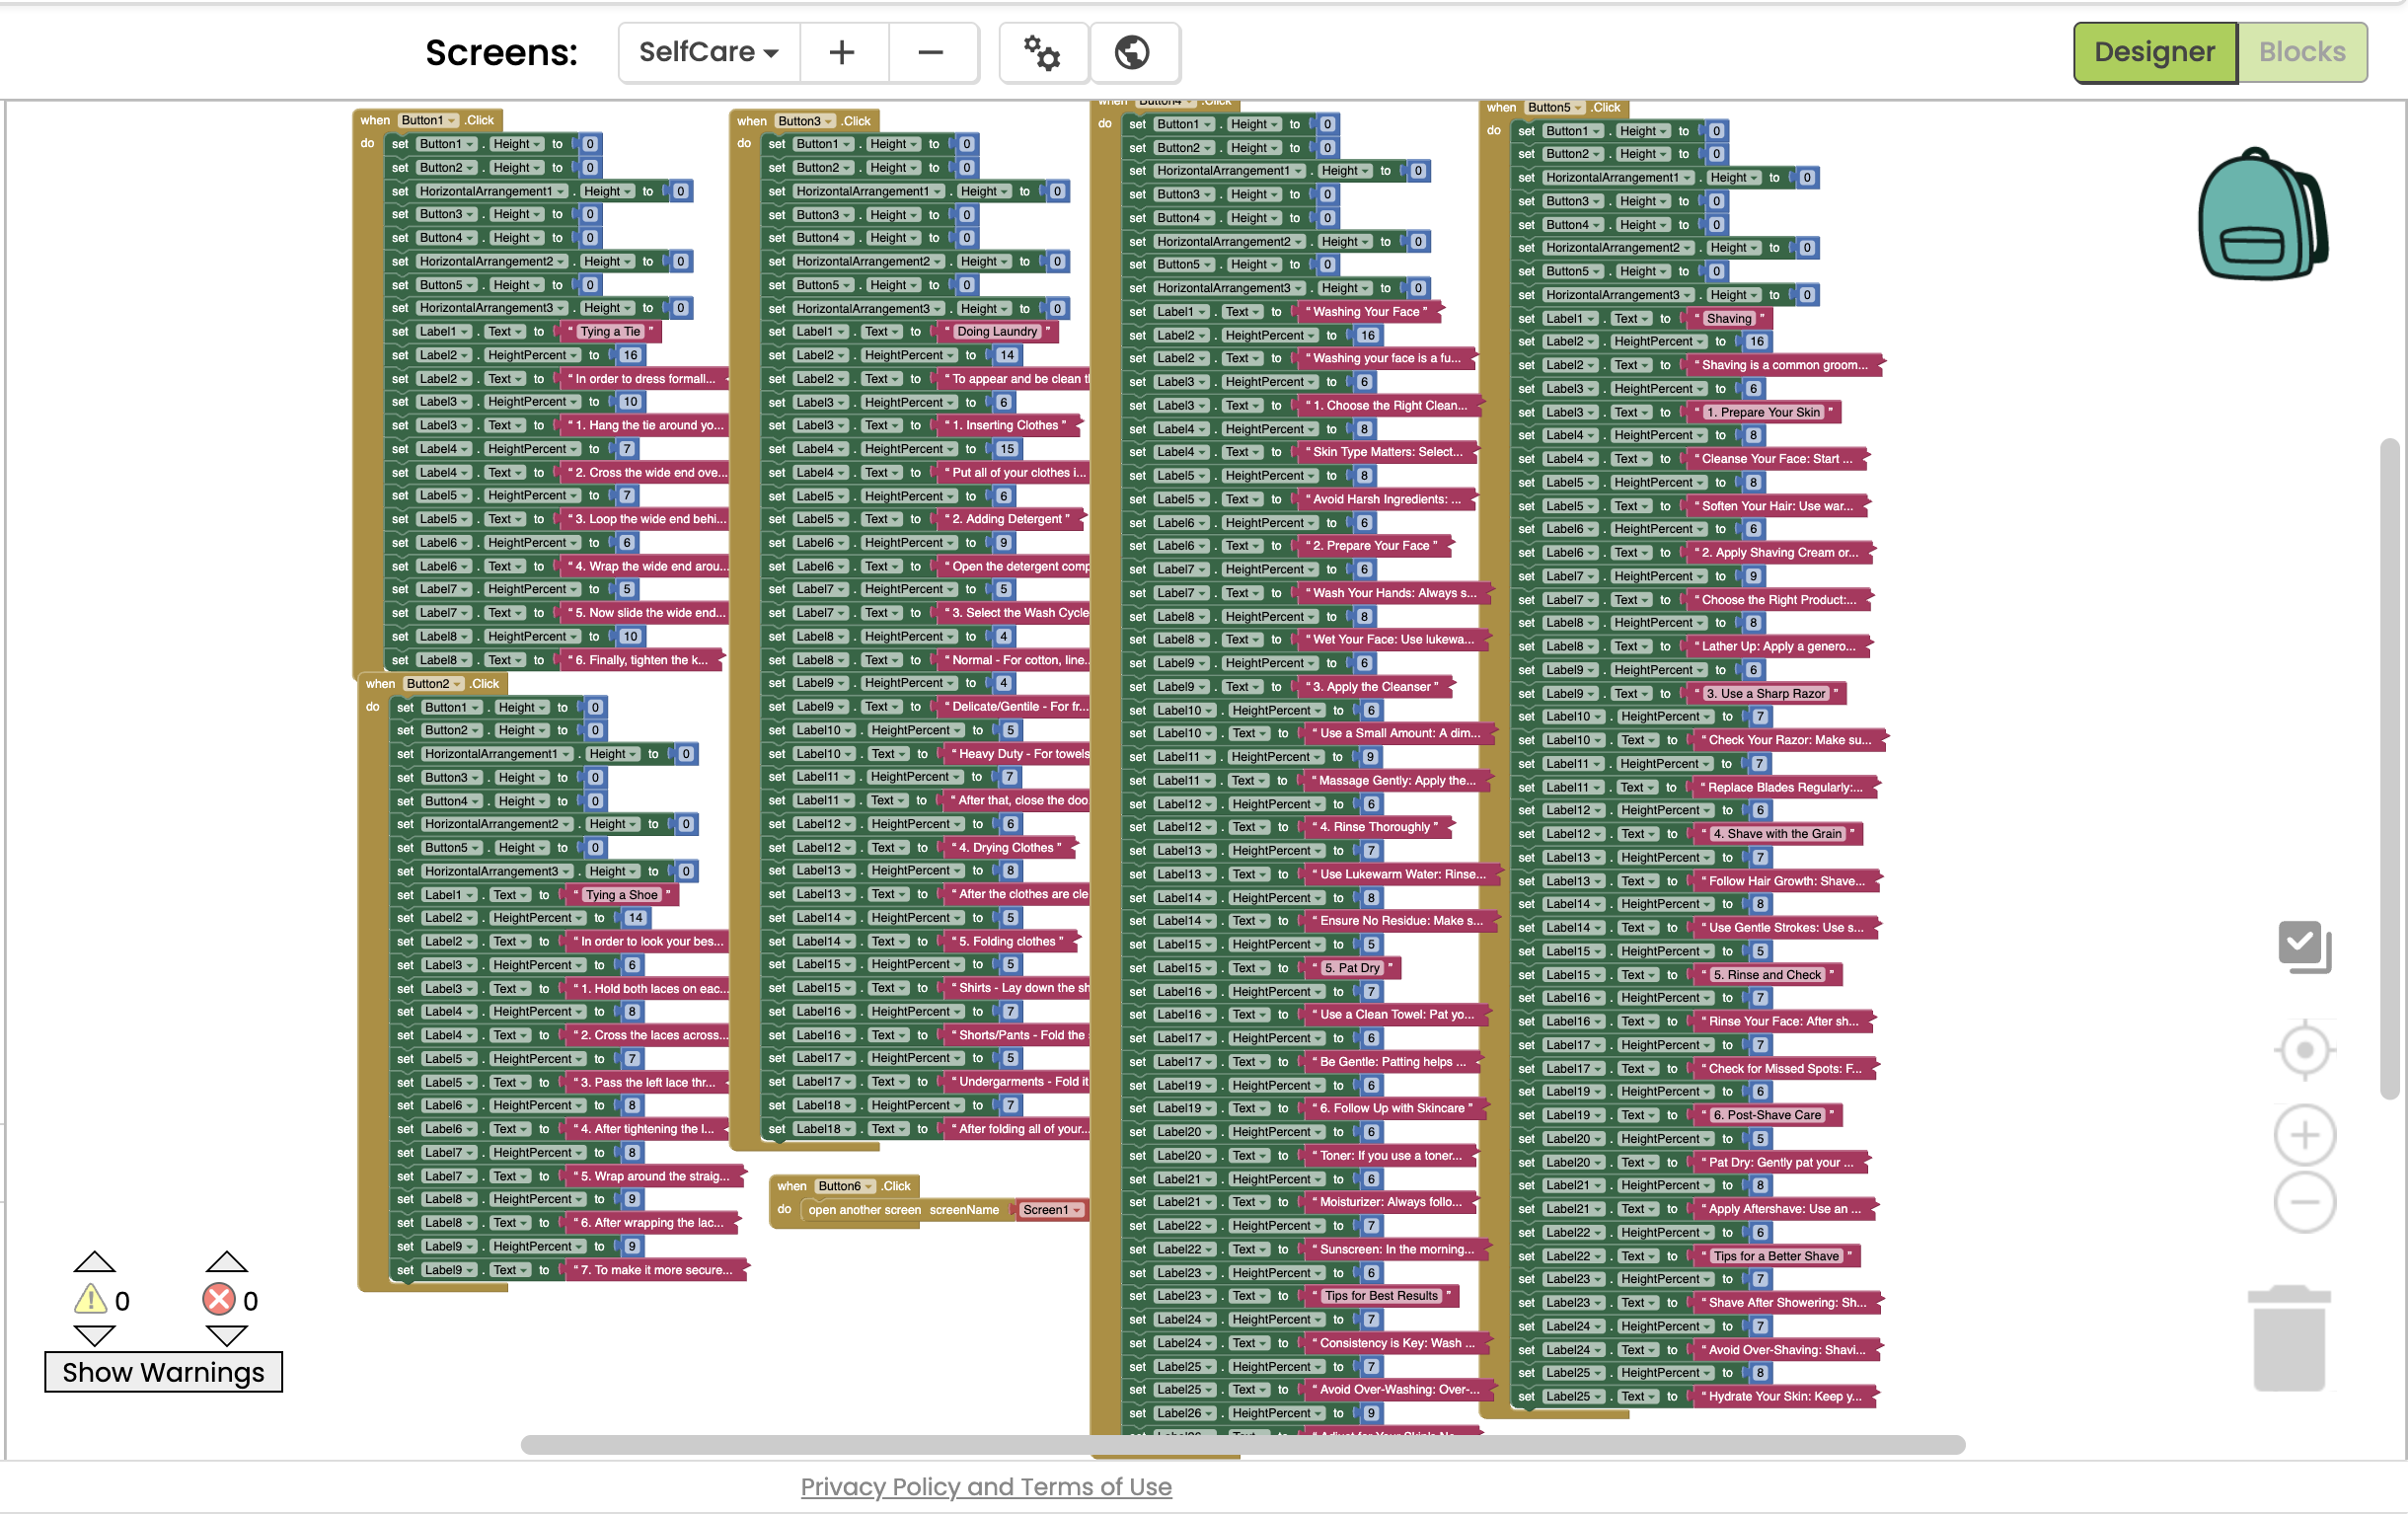
Task: Click the project settings gears icon
Action: point(1042,52)
